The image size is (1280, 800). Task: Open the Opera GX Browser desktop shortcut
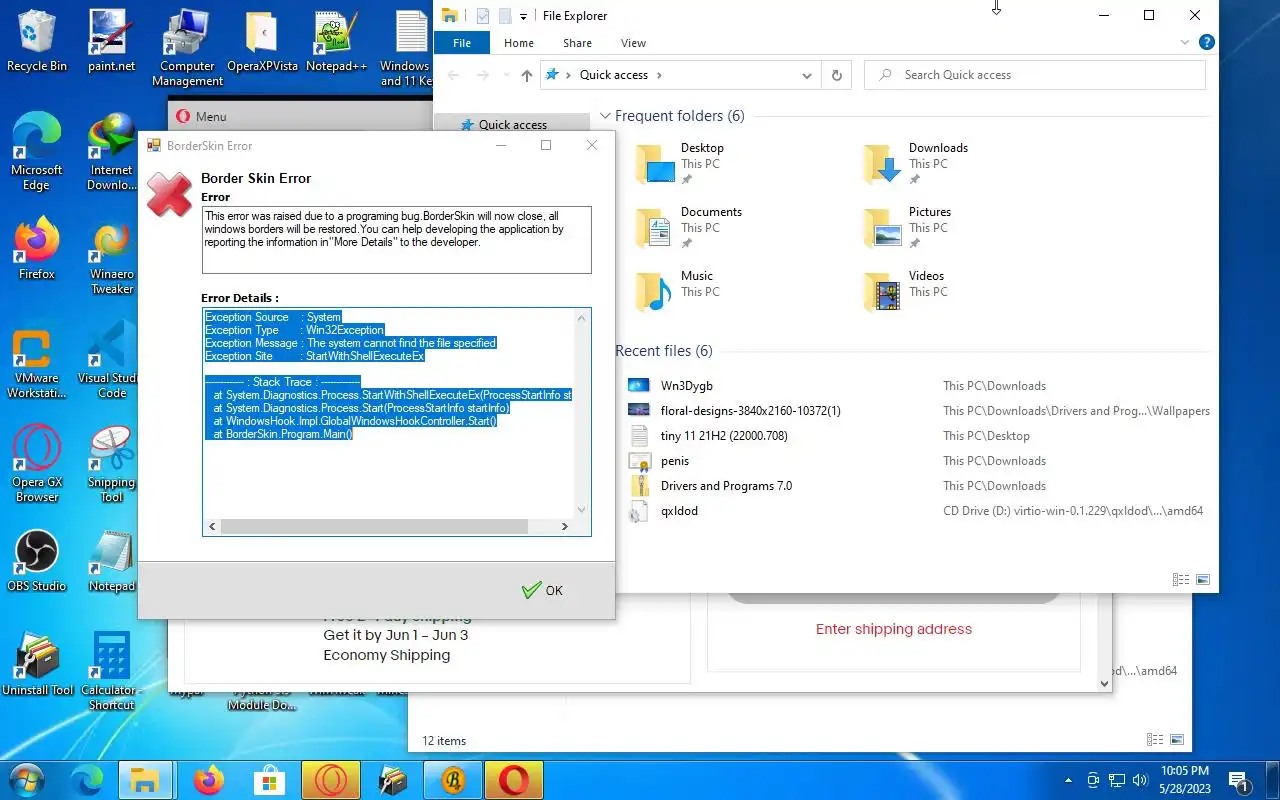point(37,464)
